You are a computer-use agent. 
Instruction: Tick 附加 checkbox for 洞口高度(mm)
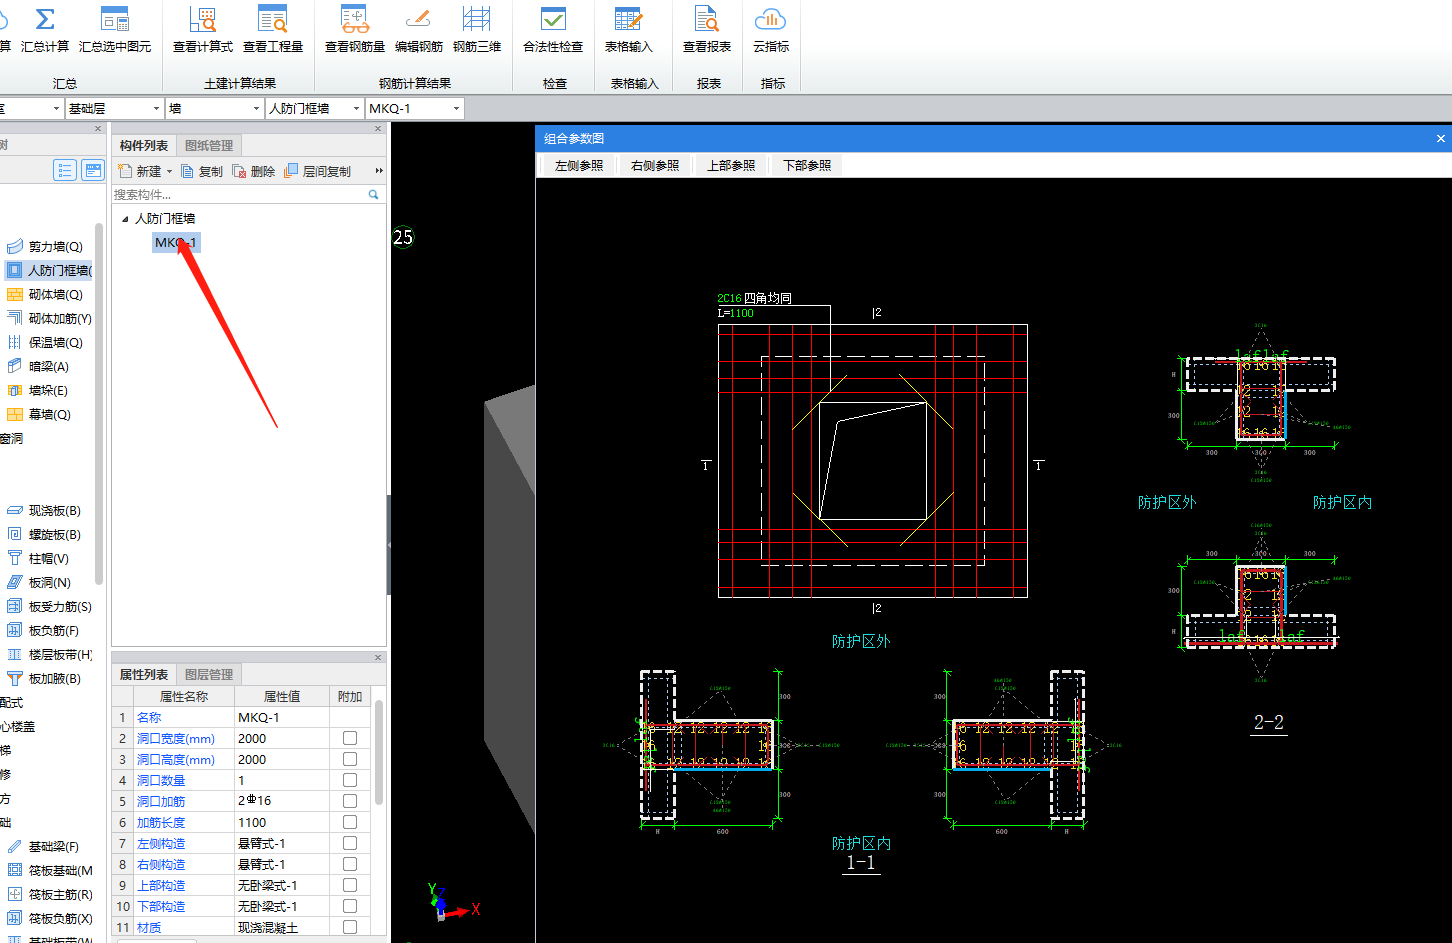350,759
